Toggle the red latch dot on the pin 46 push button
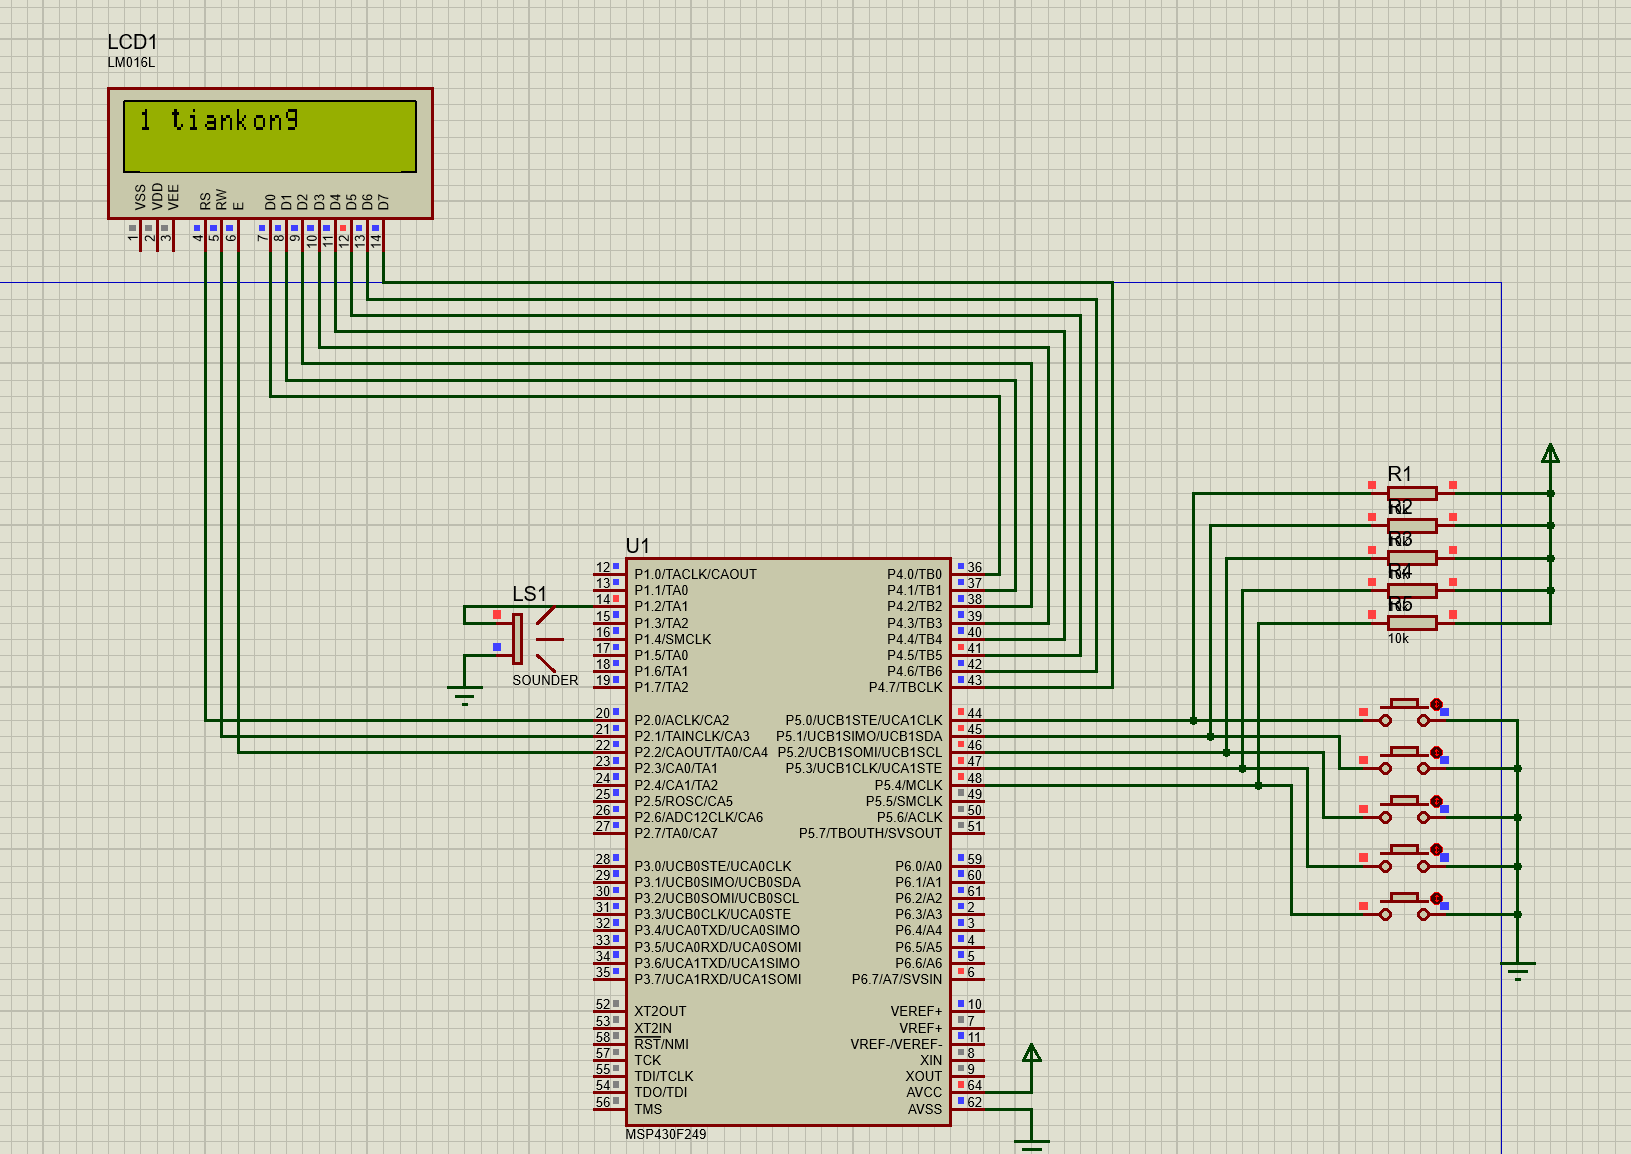The width and height of the screenshot is (1631, 1154). (x=1436, y=801)
